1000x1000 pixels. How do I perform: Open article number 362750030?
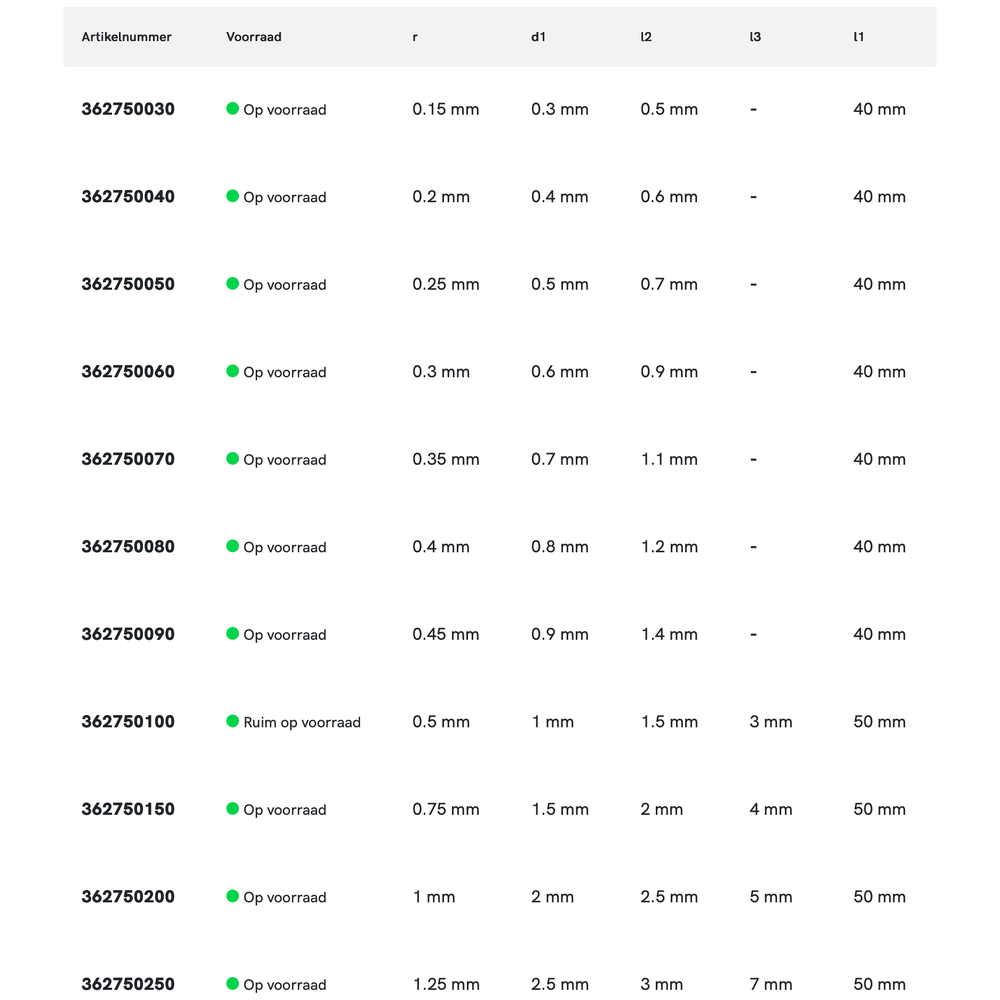point(128,109)
